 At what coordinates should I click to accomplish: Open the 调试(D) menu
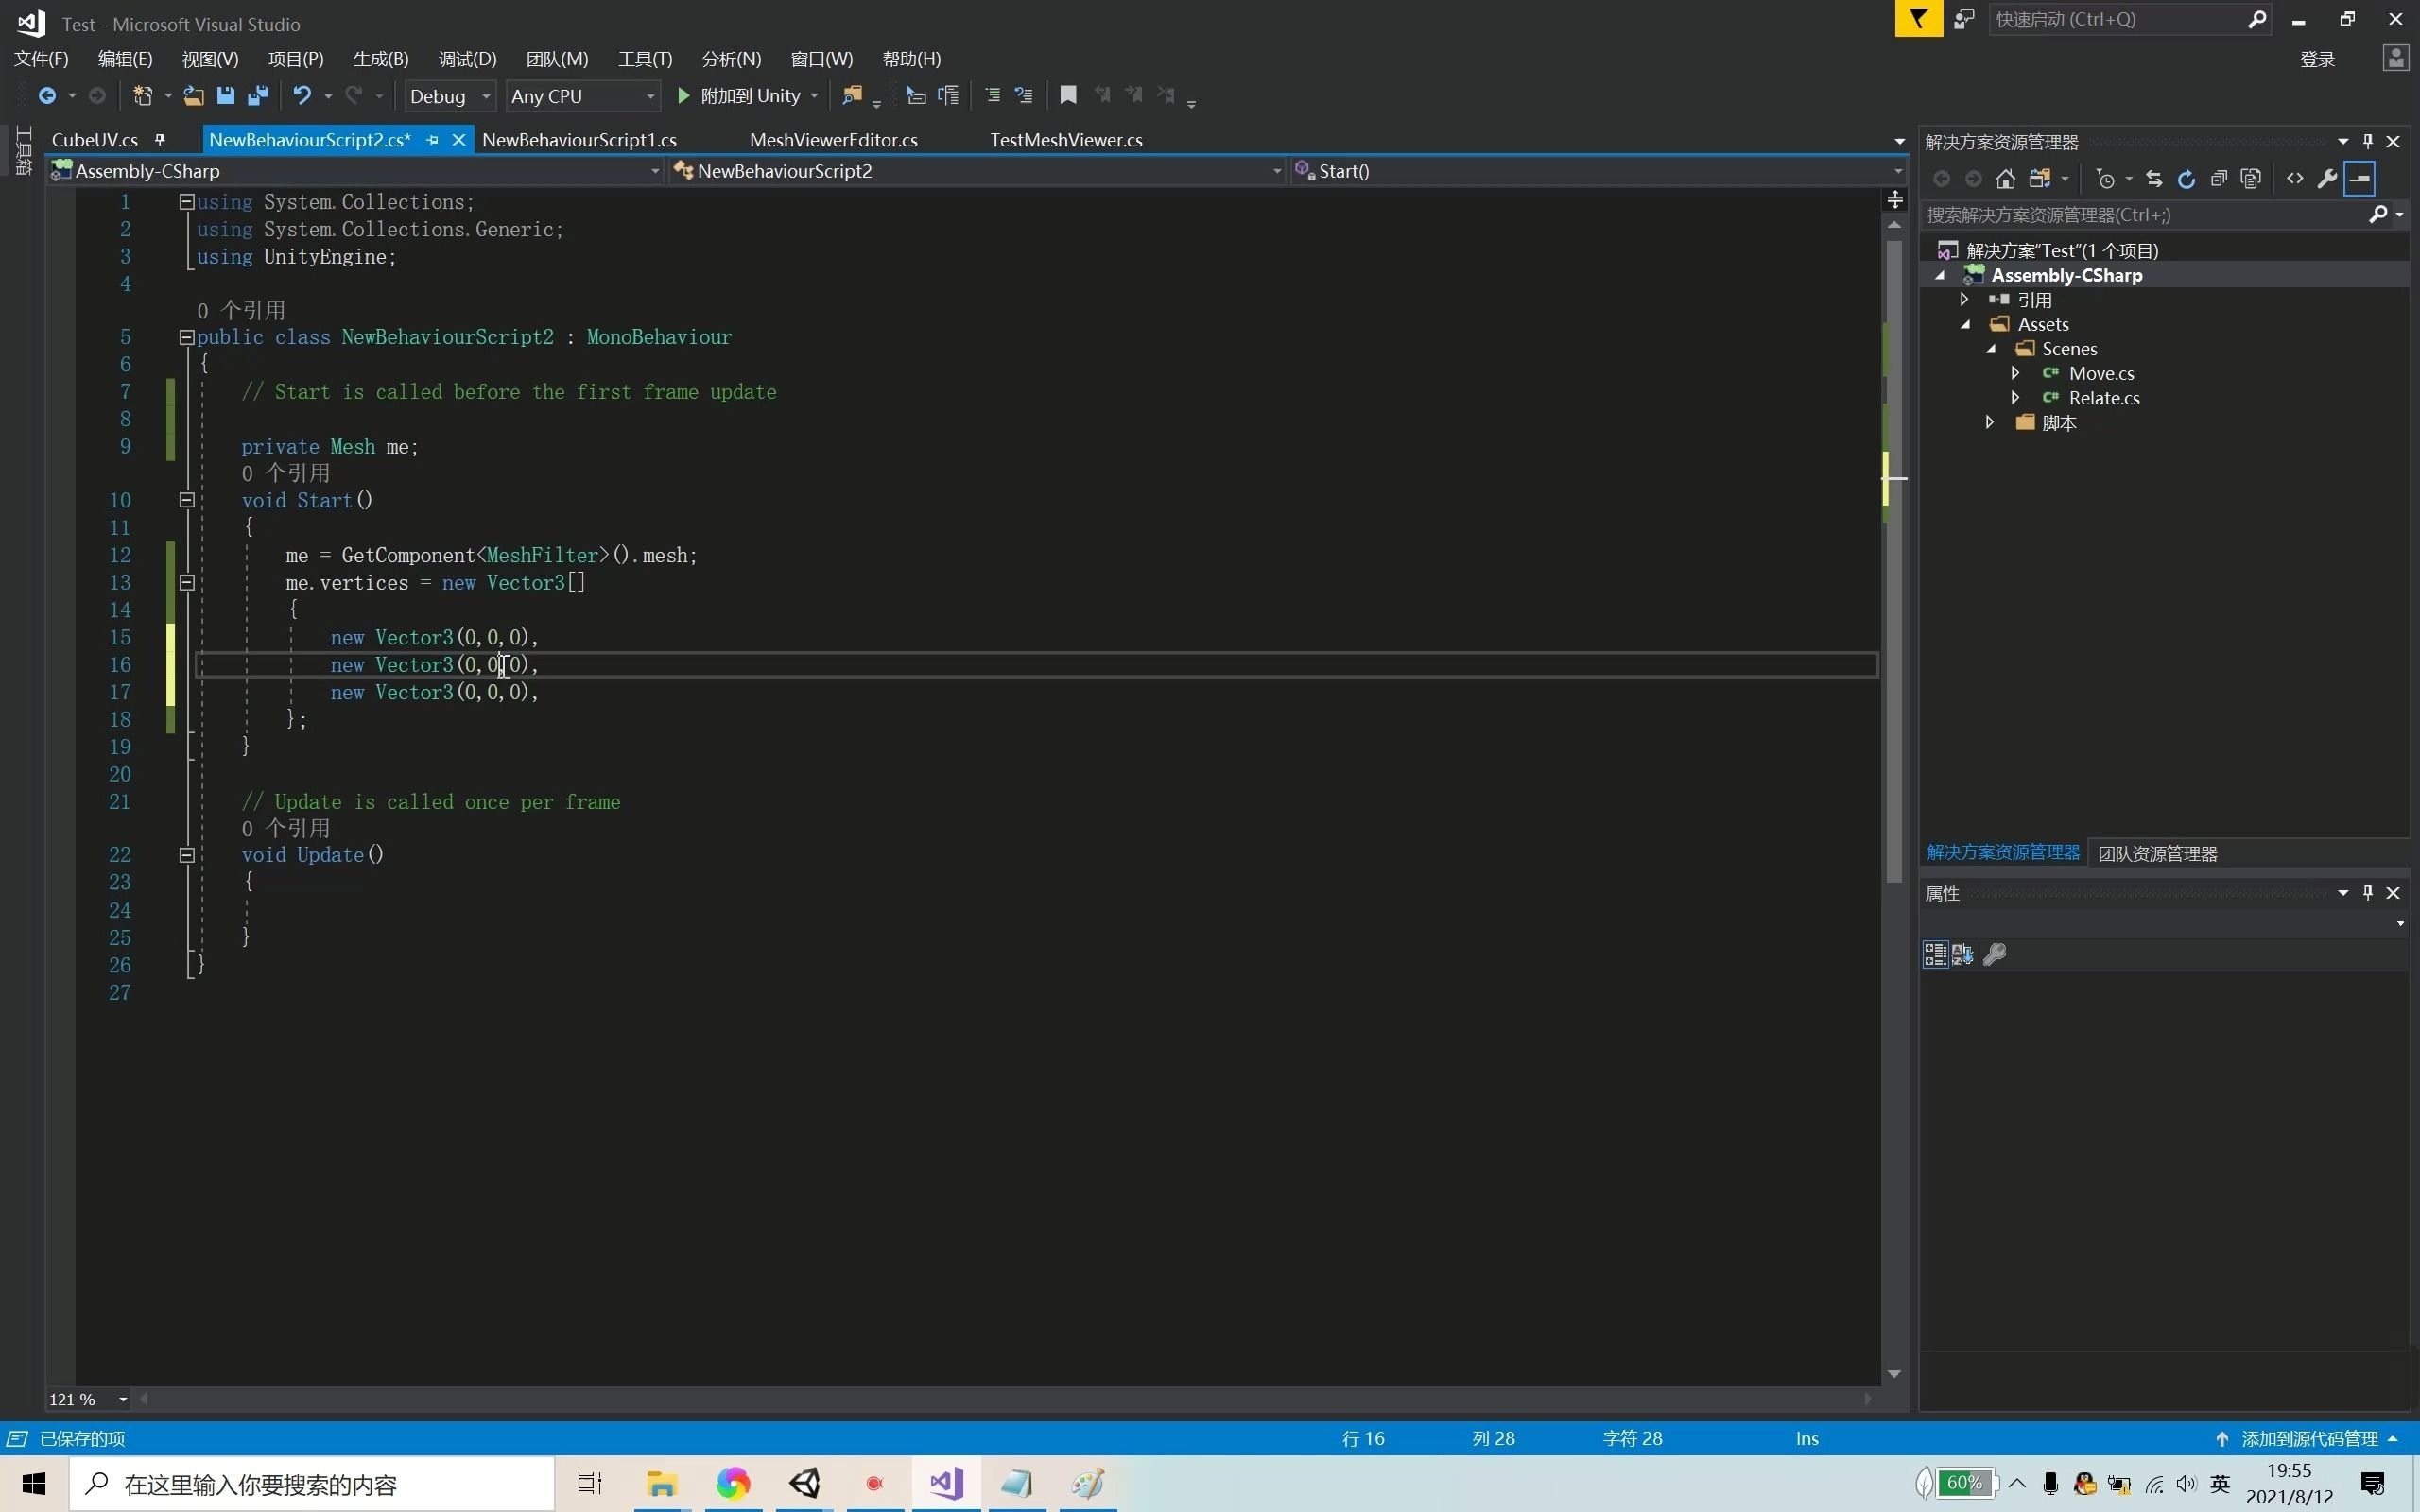tap(467, 59)
